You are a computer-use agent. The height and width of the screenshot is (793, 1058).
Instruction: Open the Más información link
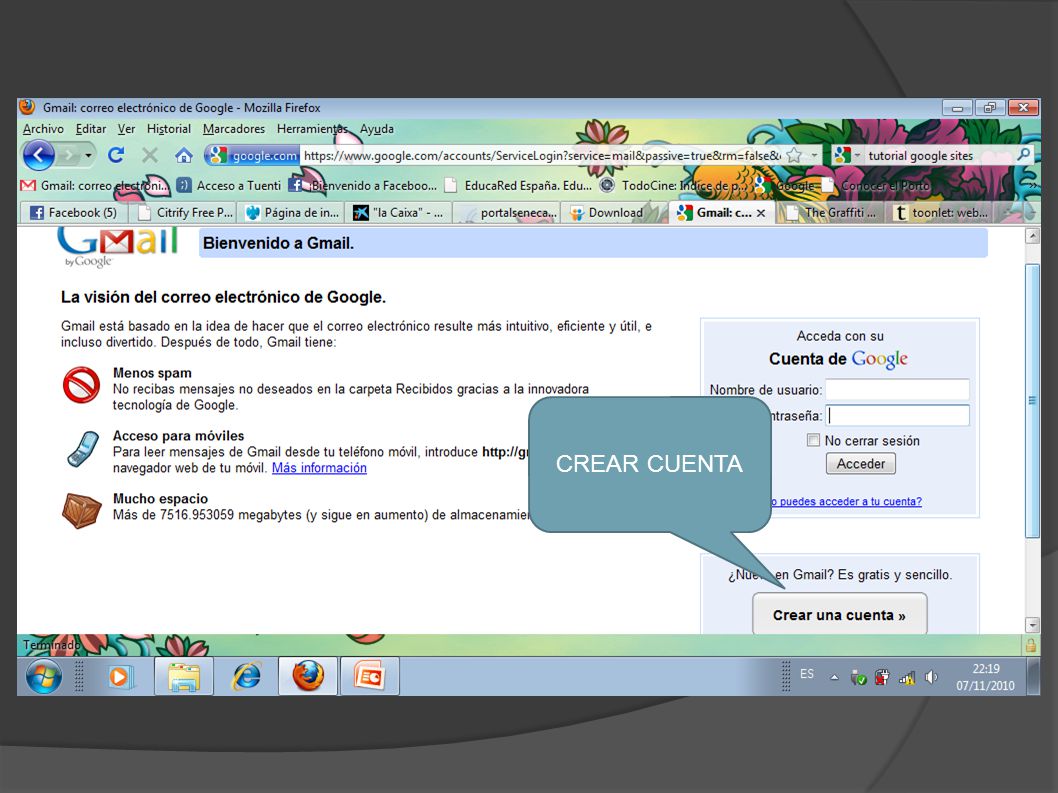pyautogui.click(x=319, y=468)
